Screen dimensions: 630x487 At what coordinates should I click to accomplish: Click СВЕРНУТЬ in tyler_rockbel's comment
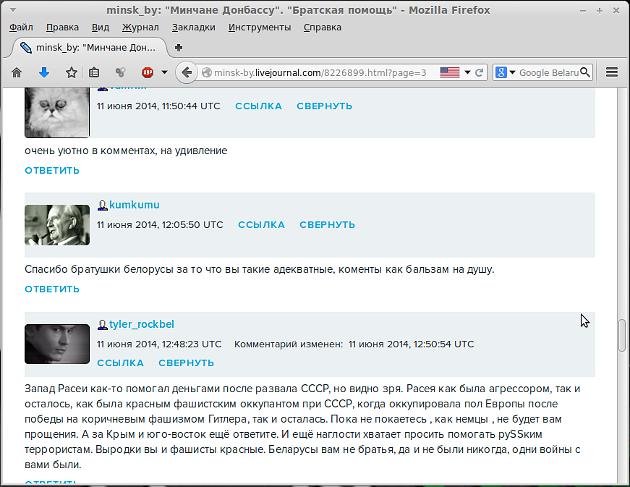coord(186,363)
